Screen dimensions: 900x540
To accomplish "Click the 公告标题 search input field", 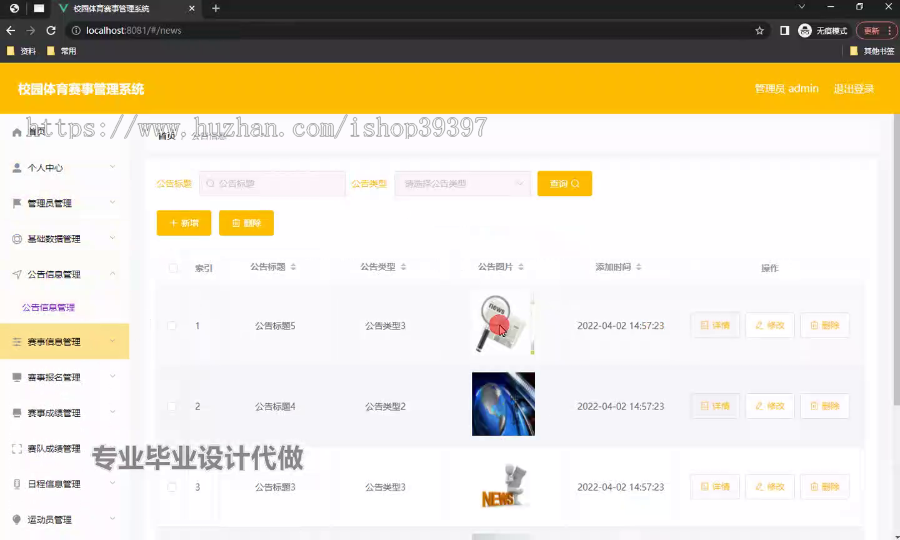I will 273,184.
